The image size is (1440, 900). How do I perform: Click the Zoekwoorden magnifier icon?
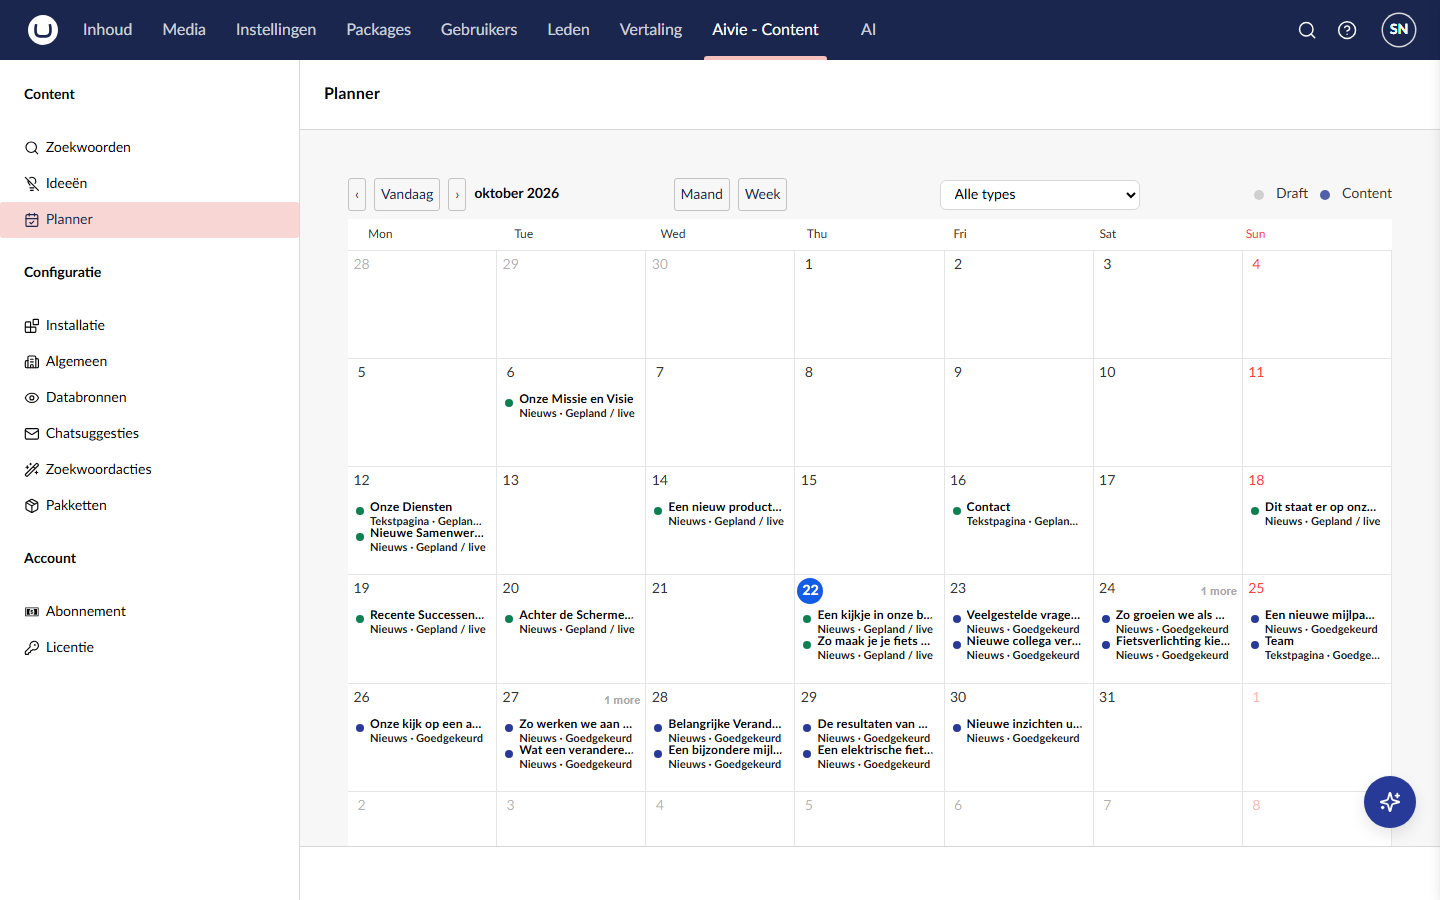coord(32,148)
